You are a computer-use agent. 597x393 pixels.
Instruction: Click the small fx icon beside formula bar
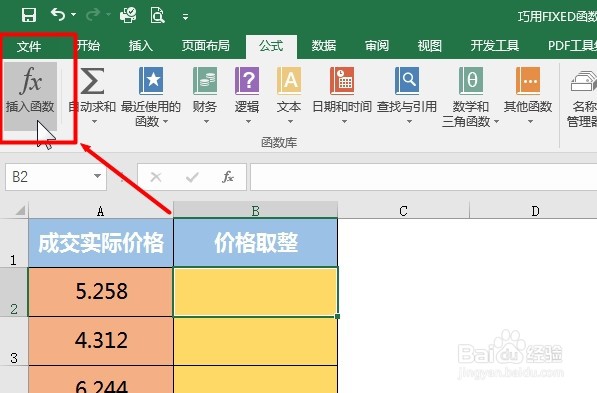228,177
